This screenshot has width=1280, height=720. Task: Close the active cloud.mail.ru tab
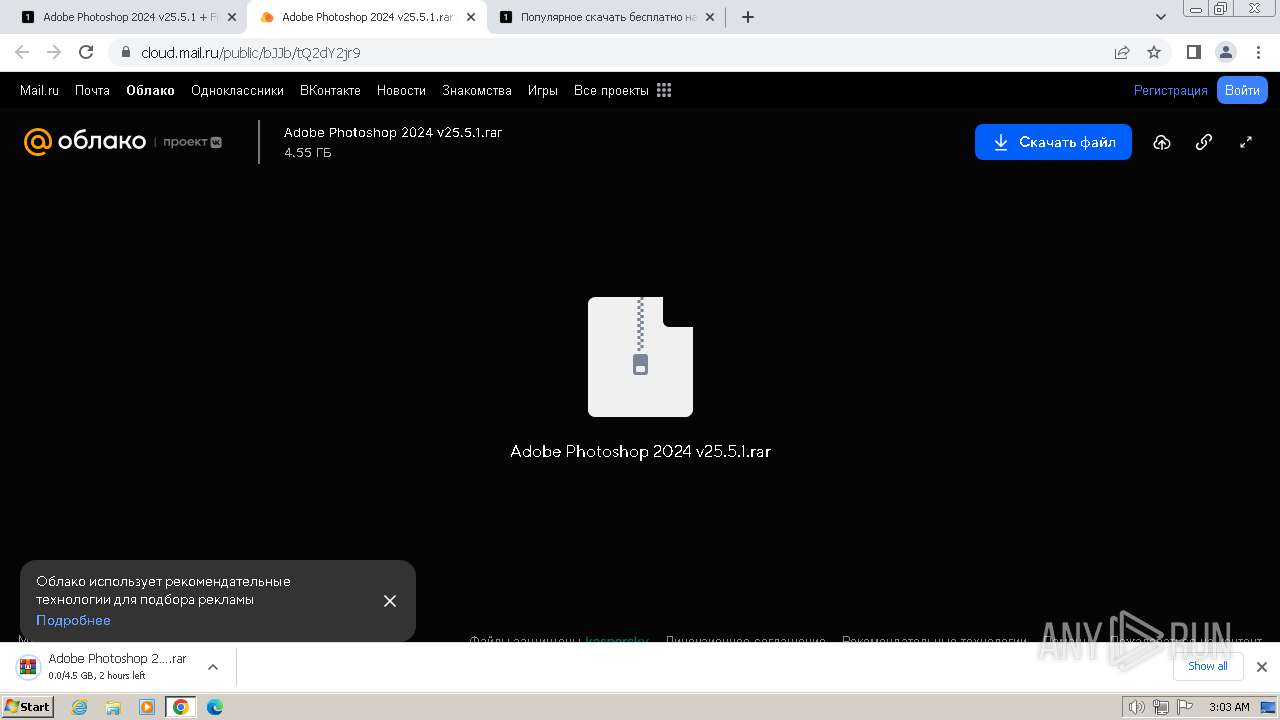pyautogui.click(x=471, y=17)
